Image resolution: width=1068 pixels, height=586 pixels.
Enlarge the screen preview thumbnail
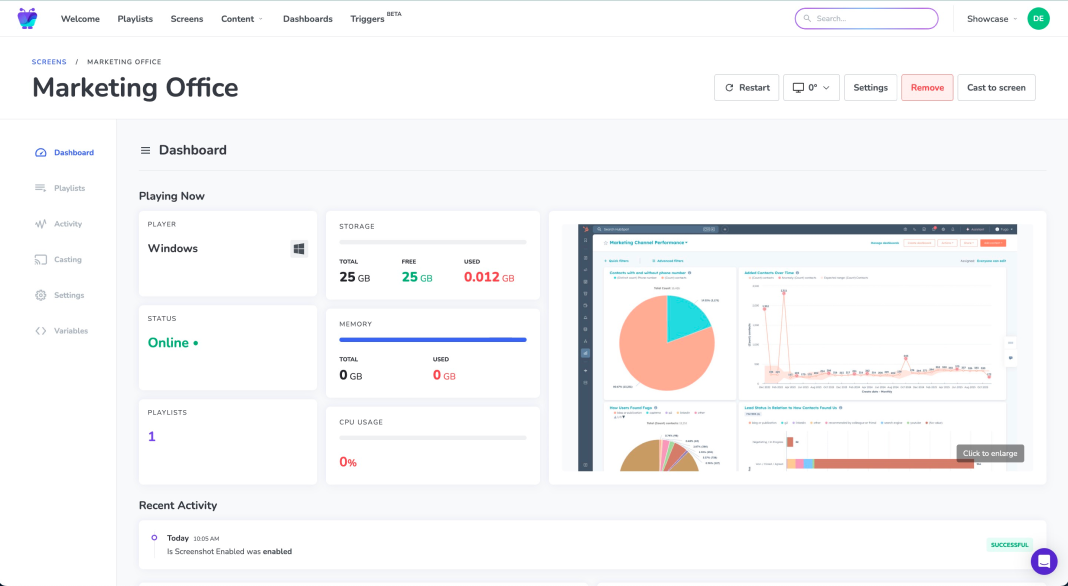coord(796,343)
